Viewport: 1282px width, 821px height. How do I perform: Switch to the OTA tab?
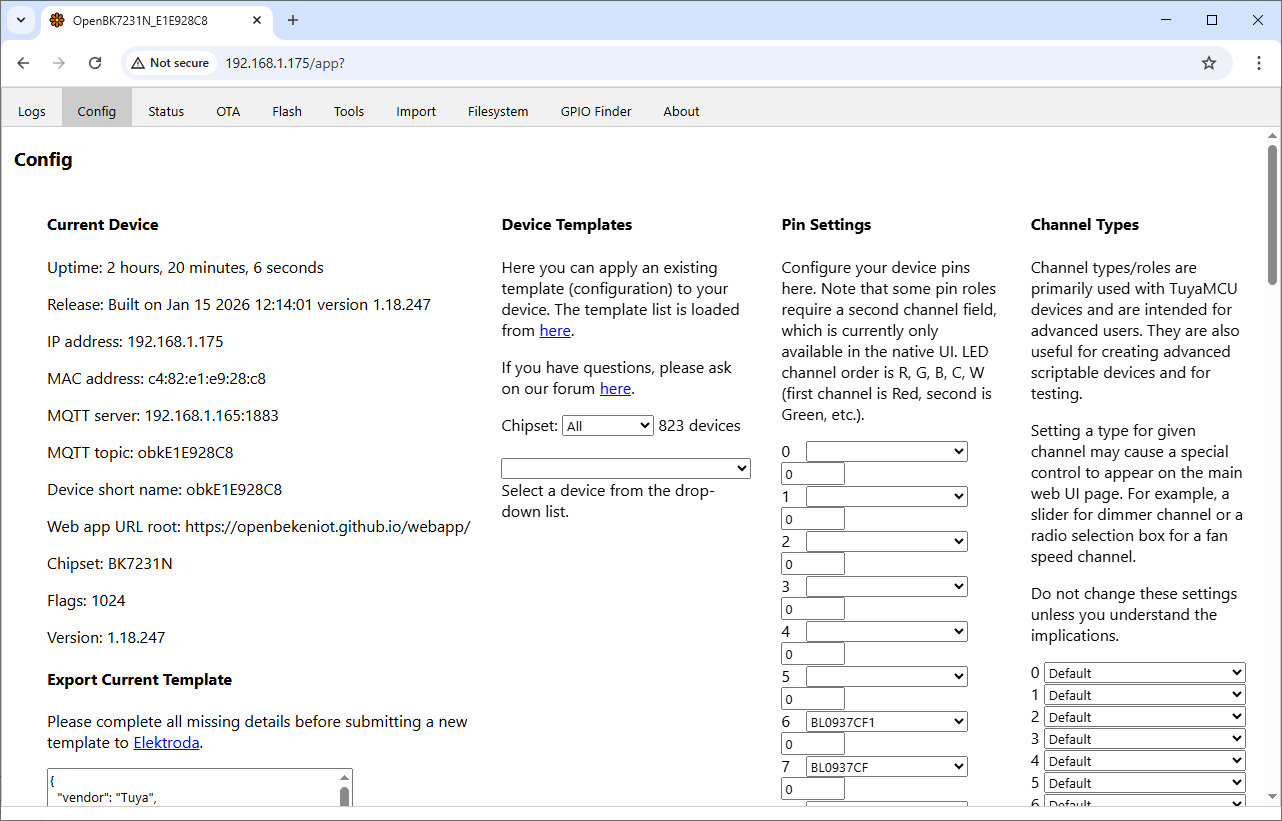[x=228, y=111]
